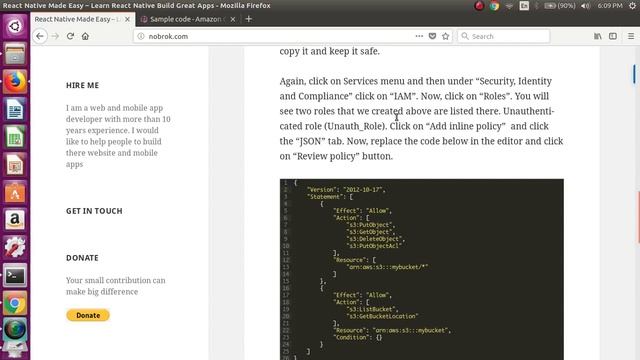640x360 pixels.
Task: Click the HIRE ME sidebar heading
Action: pyautogui.click(x=82, y=85)
